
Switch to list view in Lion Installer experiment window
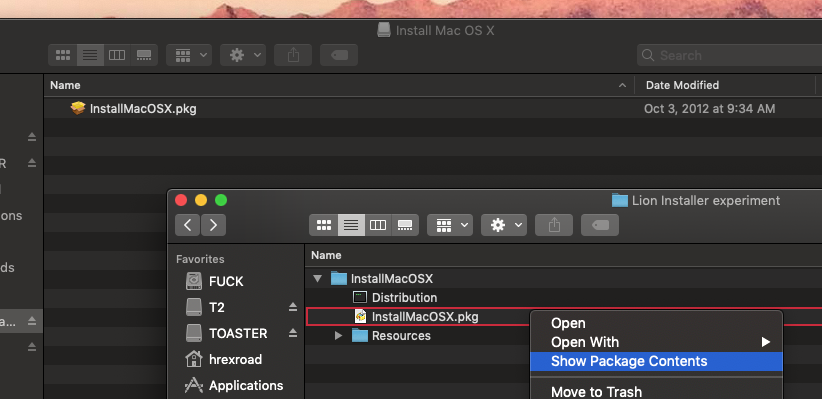point(351,225)
